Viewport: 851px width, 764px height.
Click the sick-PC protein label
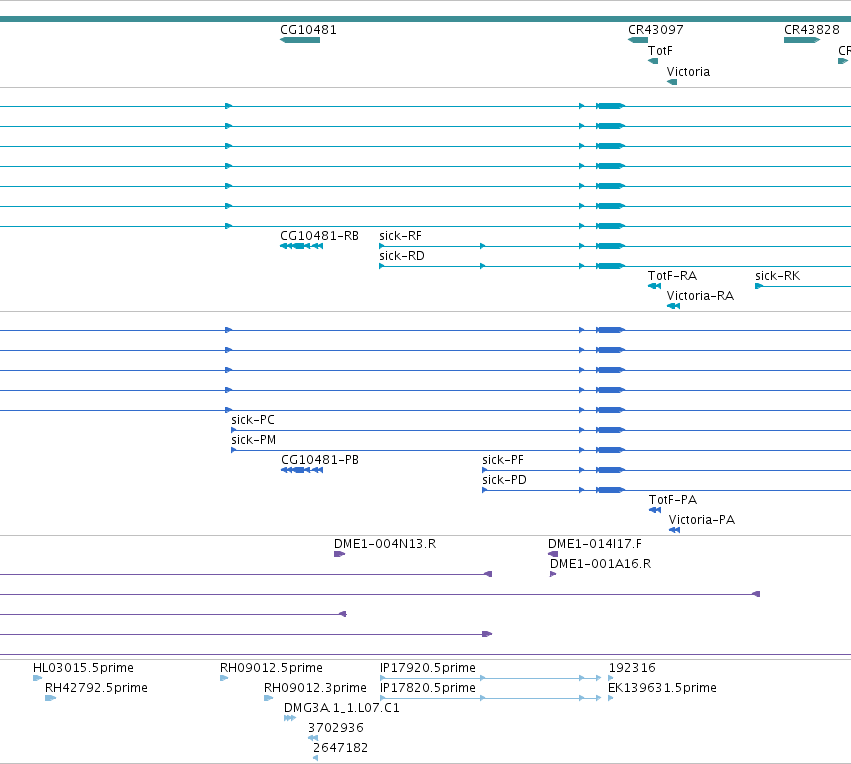point(253,420)
